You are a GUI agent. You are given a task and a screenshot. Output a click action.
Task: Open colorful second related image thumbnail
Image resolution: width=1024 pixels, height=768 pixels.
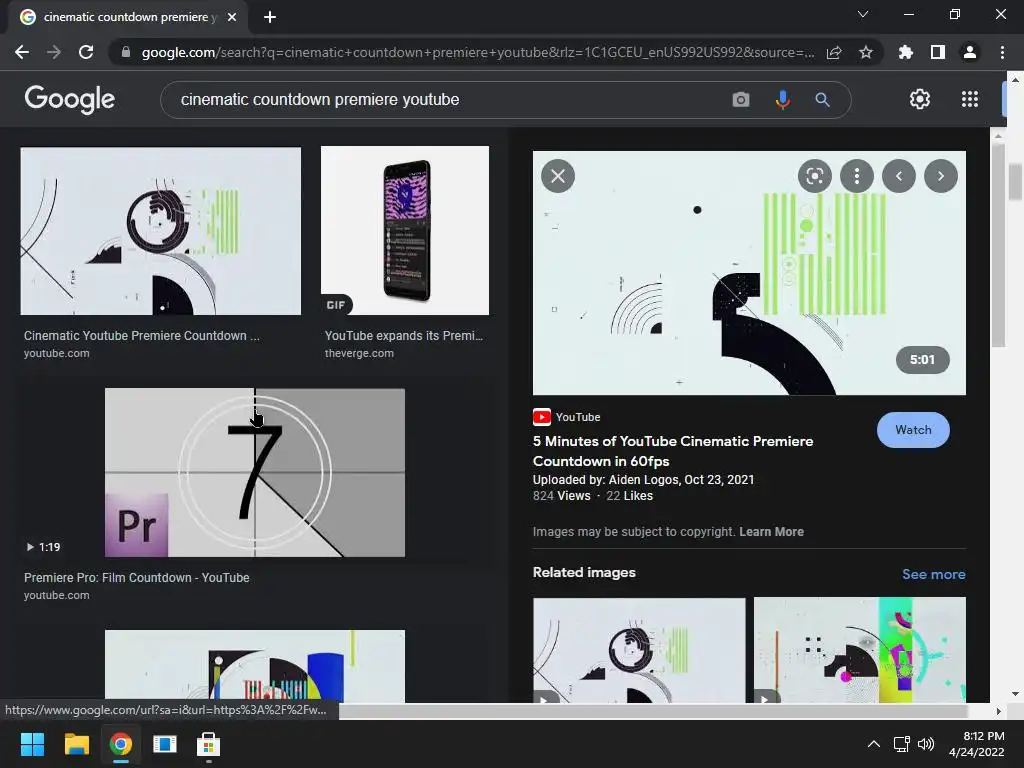coord(859,650)
